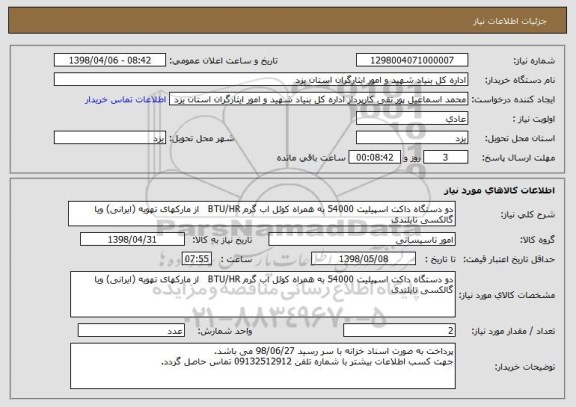Click the label استان محل تحویل

coord(520,138)
